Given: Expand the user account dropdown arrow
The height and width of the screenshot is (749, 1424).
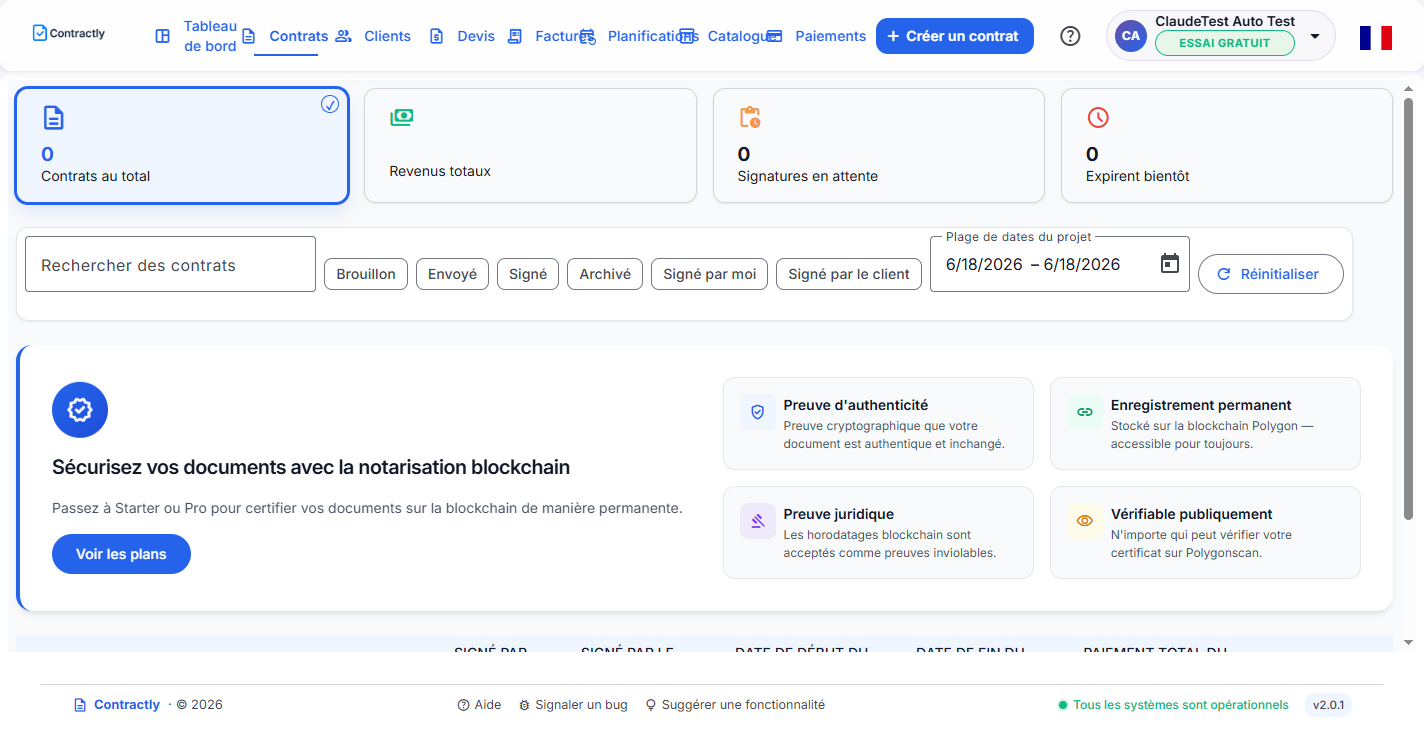Looking at the screenshot, I should [1315, 36].
